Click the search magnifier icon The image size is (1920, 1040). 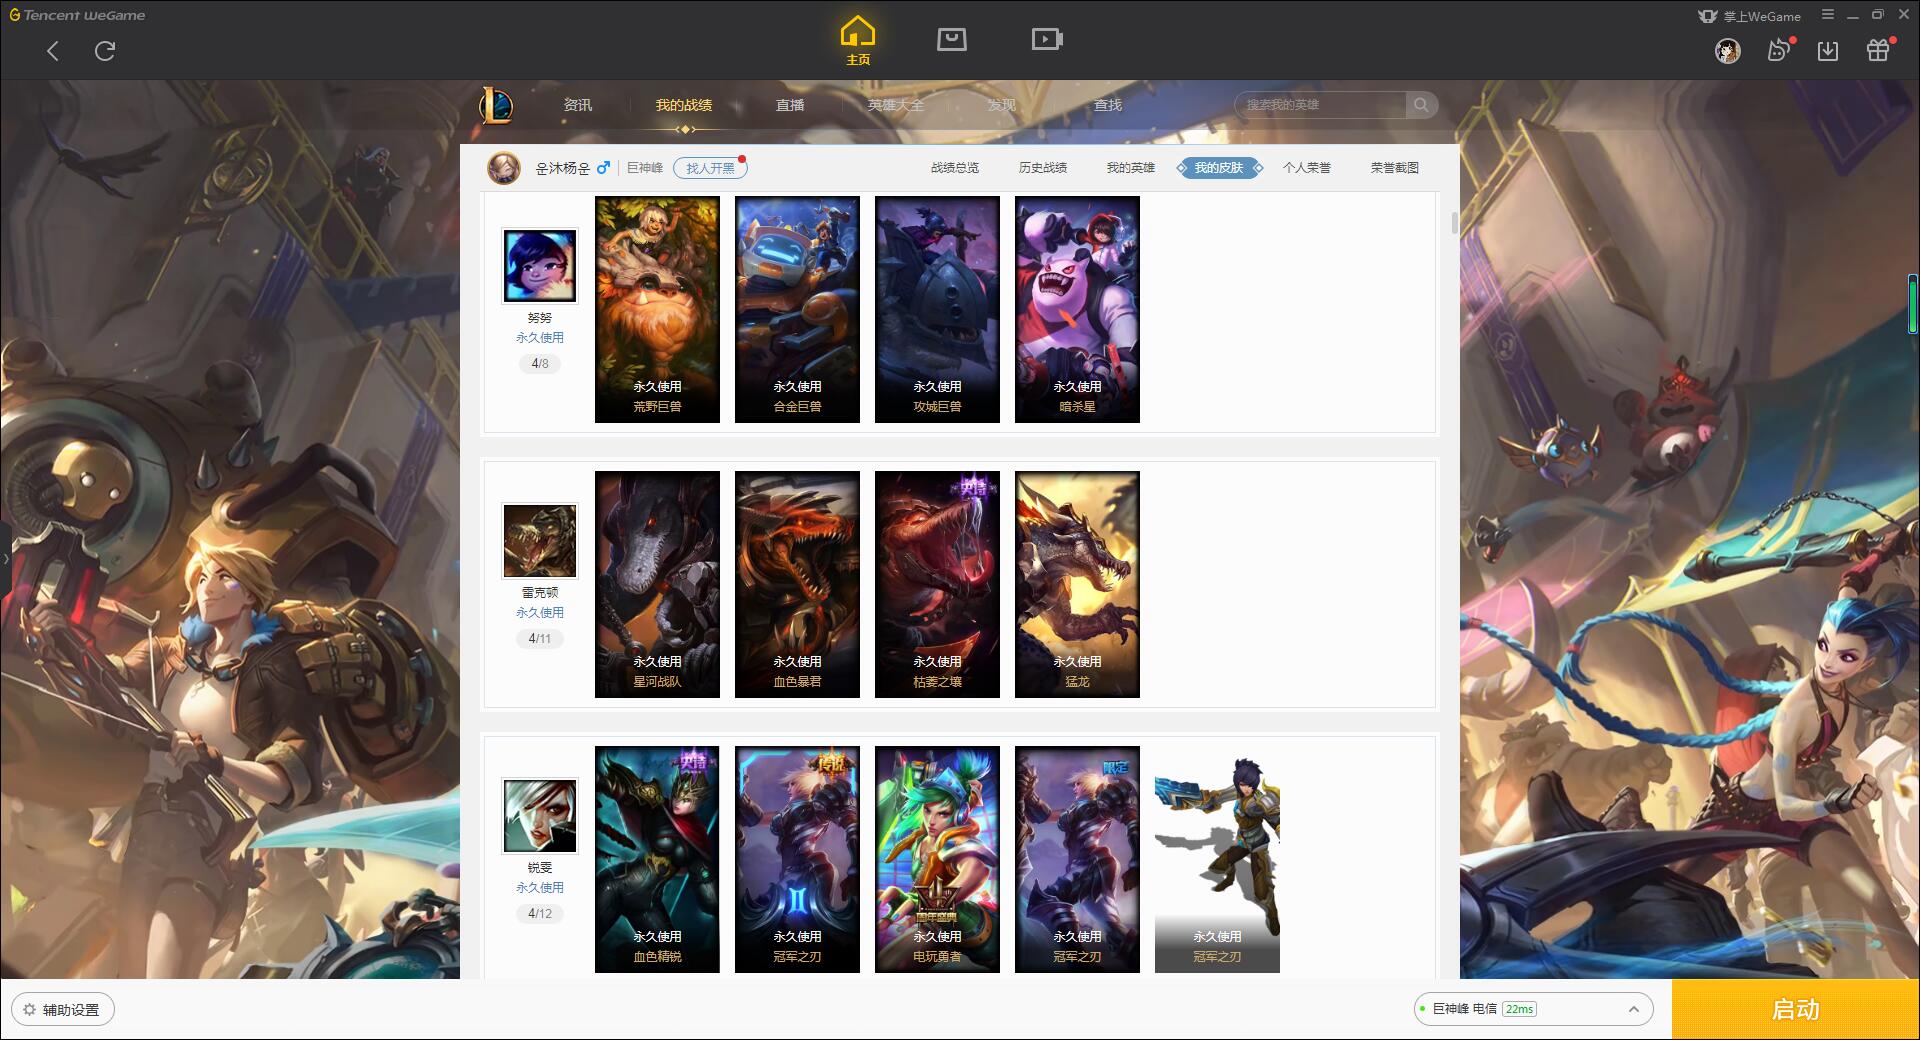tap(1421, 105)
